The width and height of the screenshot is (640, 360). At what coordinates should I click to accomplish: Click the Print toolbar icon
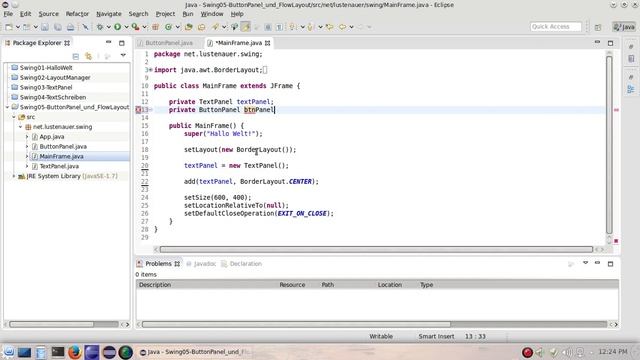[71, 27]
